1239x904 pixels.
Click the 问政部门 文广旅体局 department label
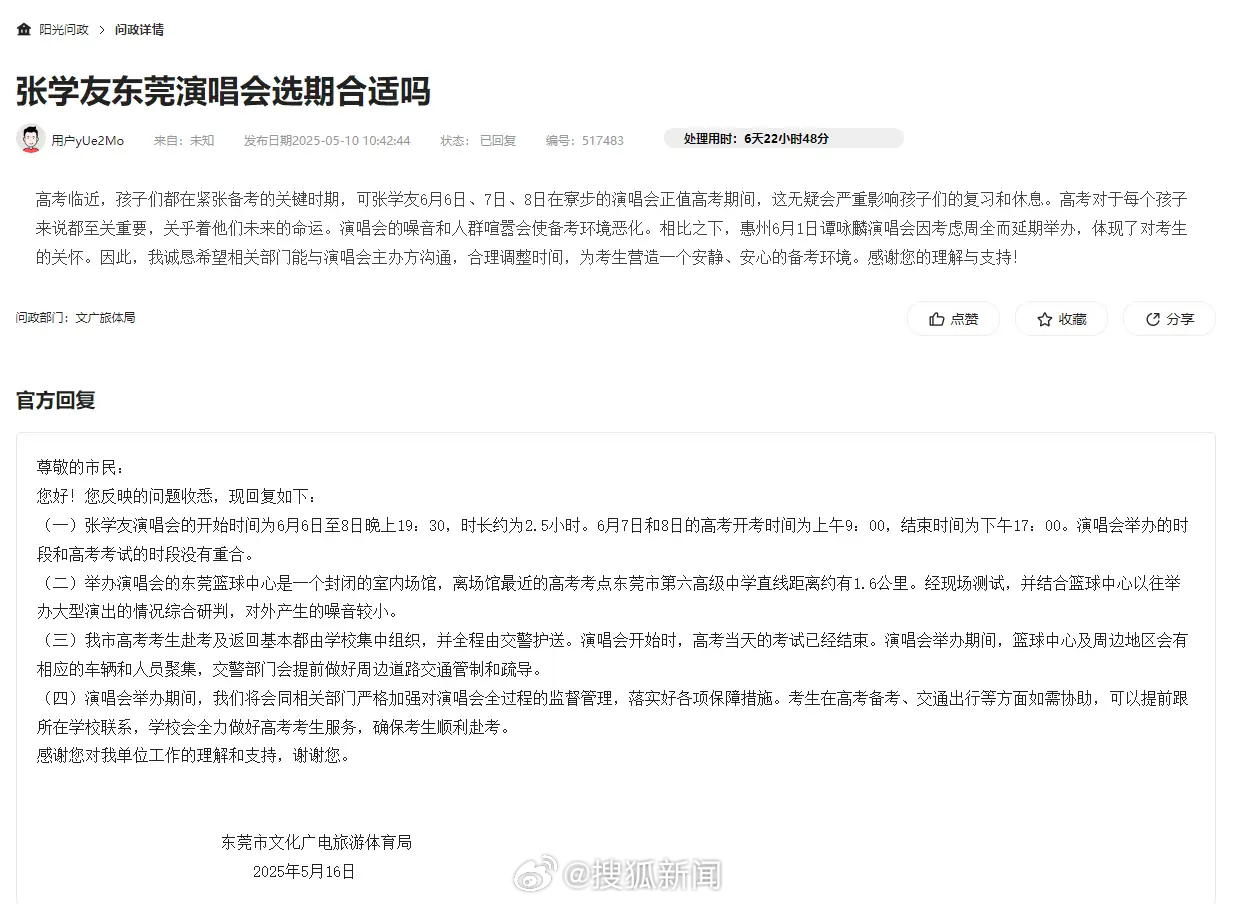pyautogui.click(x=75, y=317)
